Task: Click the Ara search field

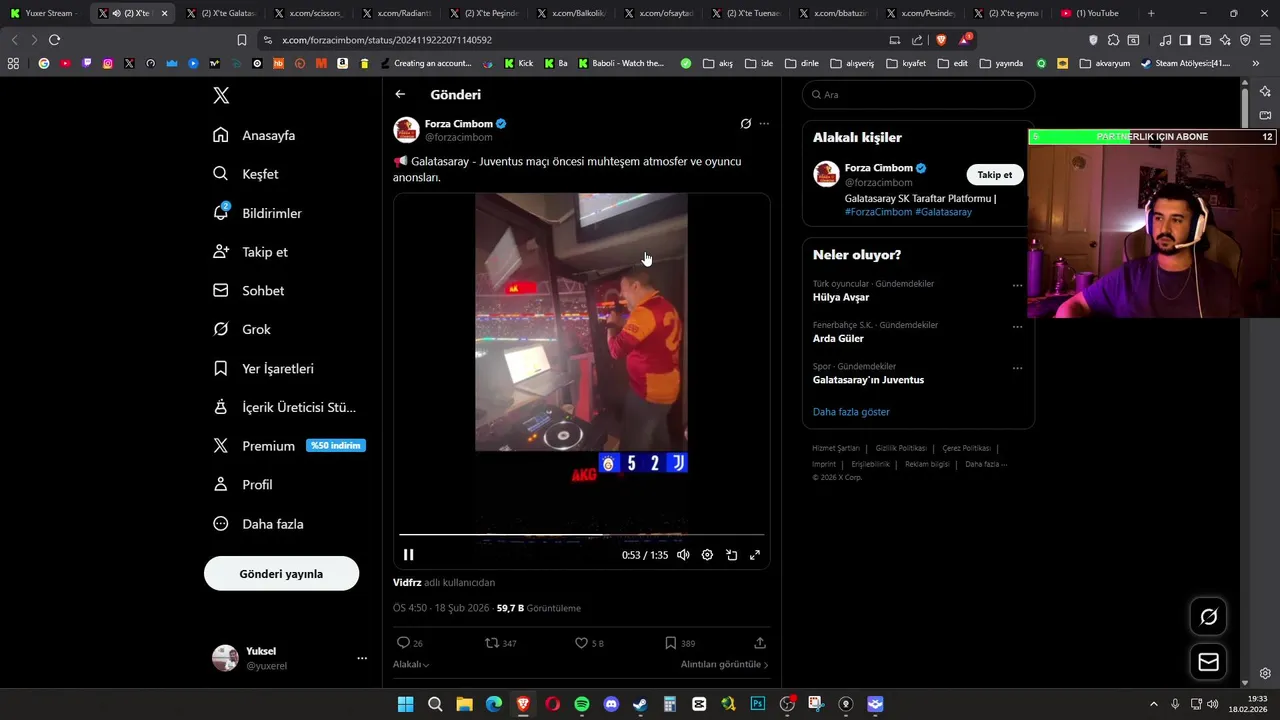Action: click(x=918, y=95)
